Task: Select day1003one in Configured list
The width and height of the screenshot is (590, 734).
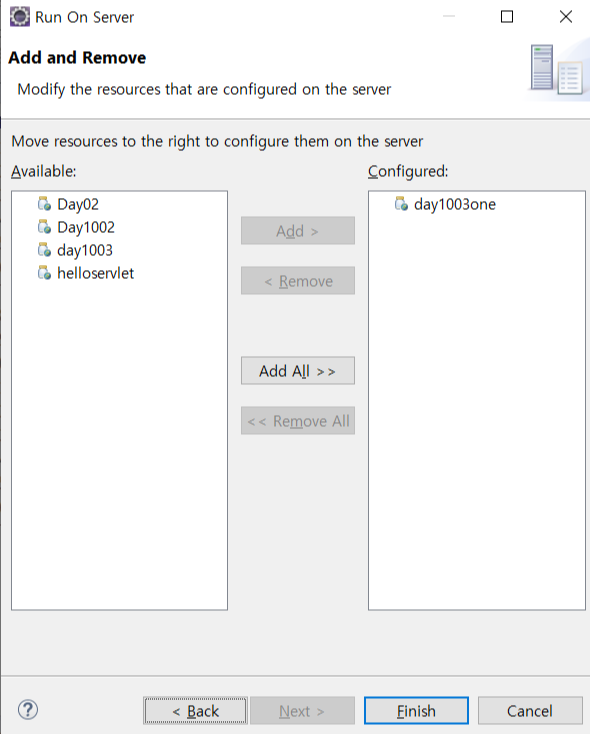Action: click(x=455, y=204)
